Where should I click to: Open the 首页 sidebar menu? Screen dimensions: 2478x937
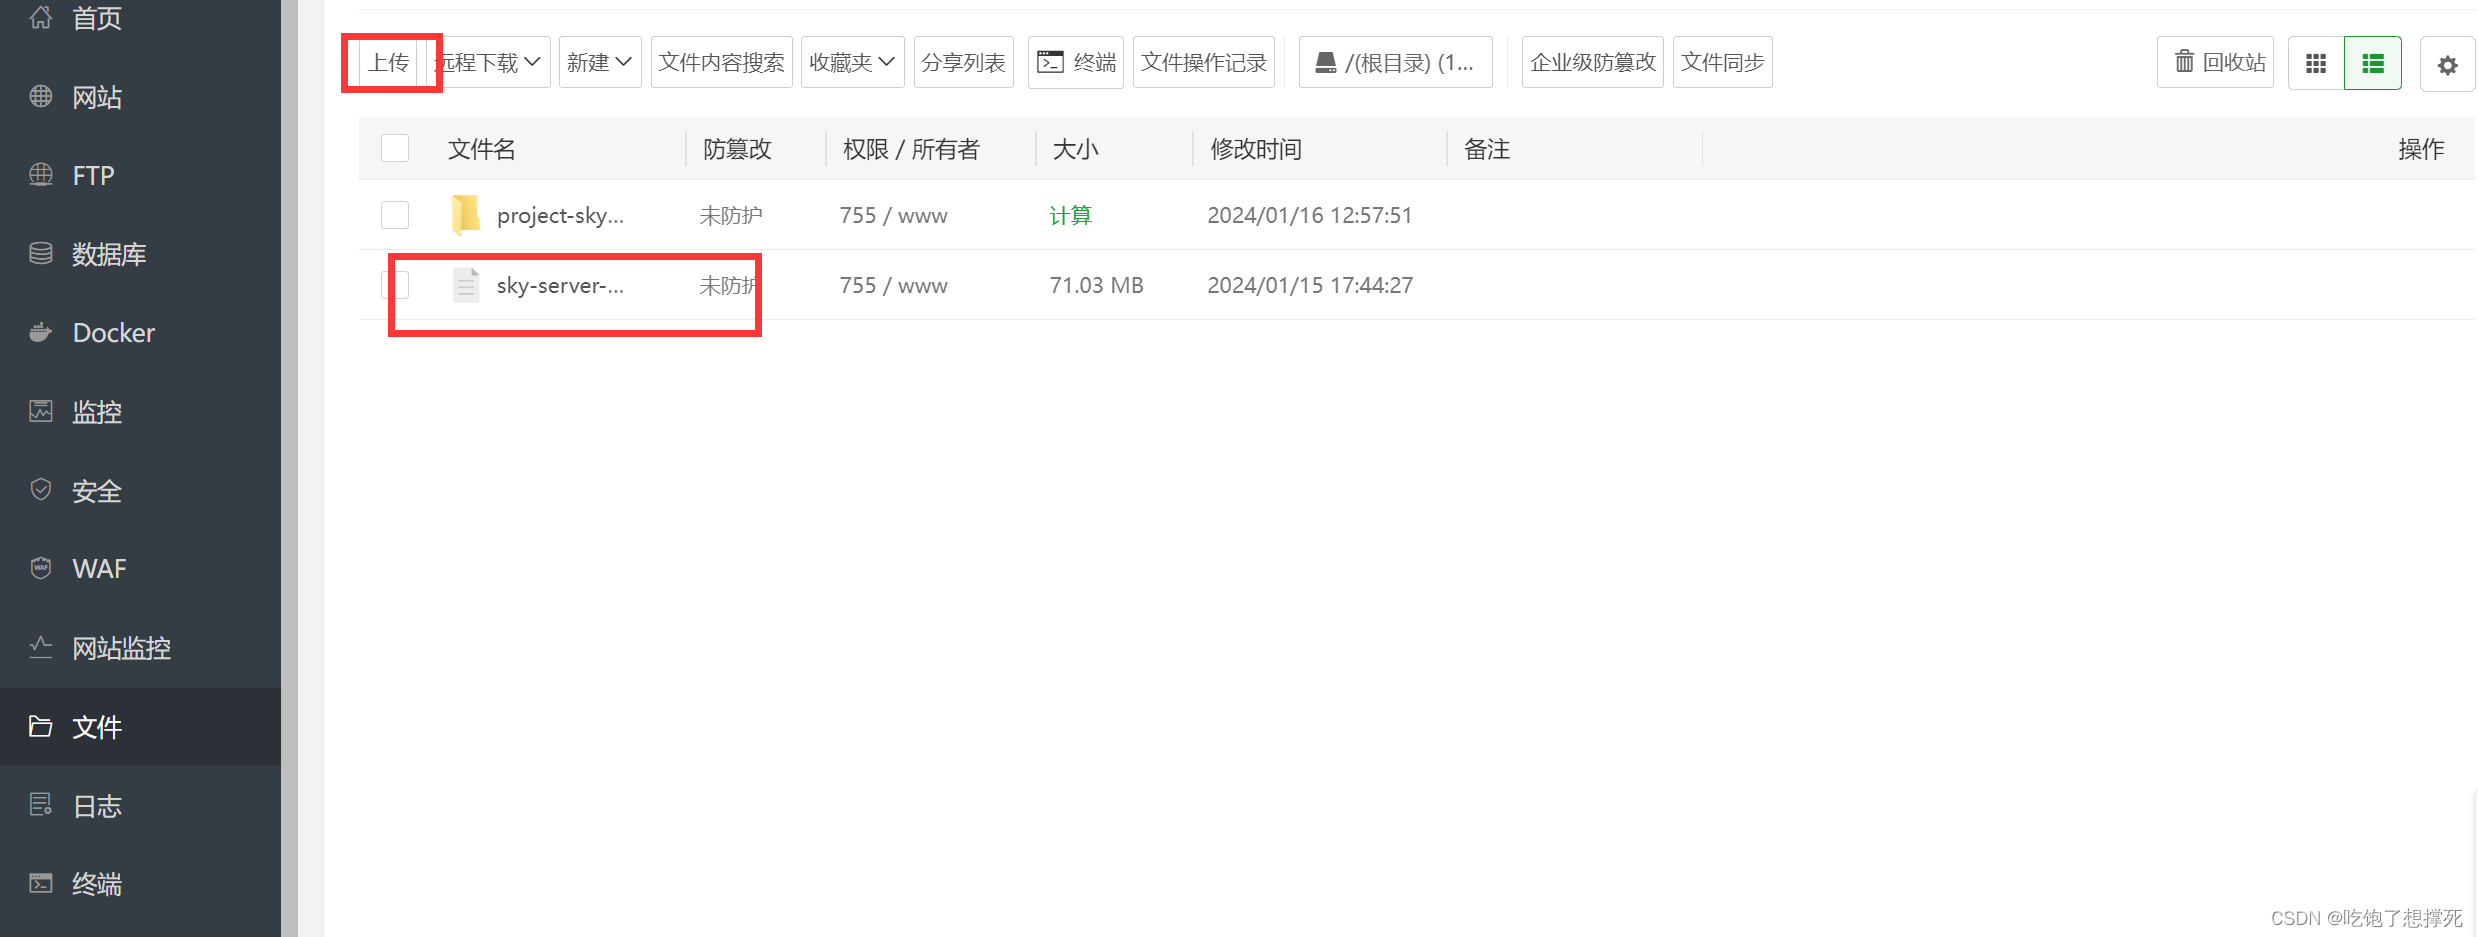(97, 18)
